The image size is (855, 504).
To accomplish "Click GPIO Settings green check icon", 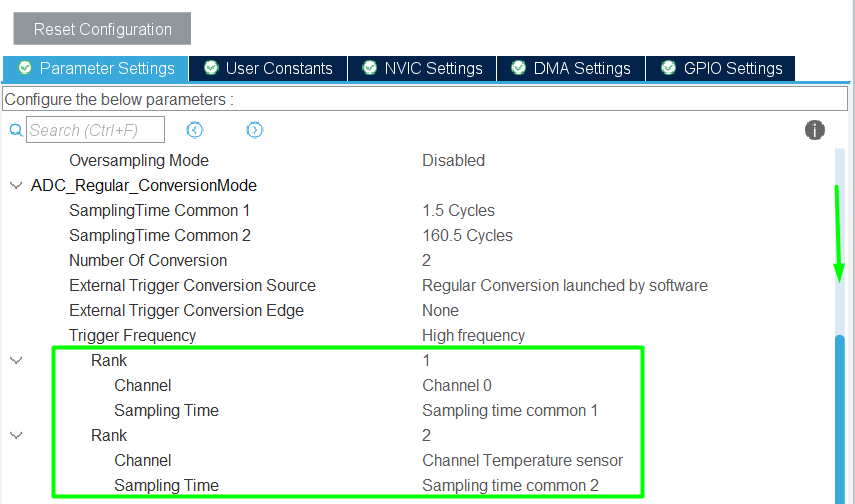I will pos(668,68).
